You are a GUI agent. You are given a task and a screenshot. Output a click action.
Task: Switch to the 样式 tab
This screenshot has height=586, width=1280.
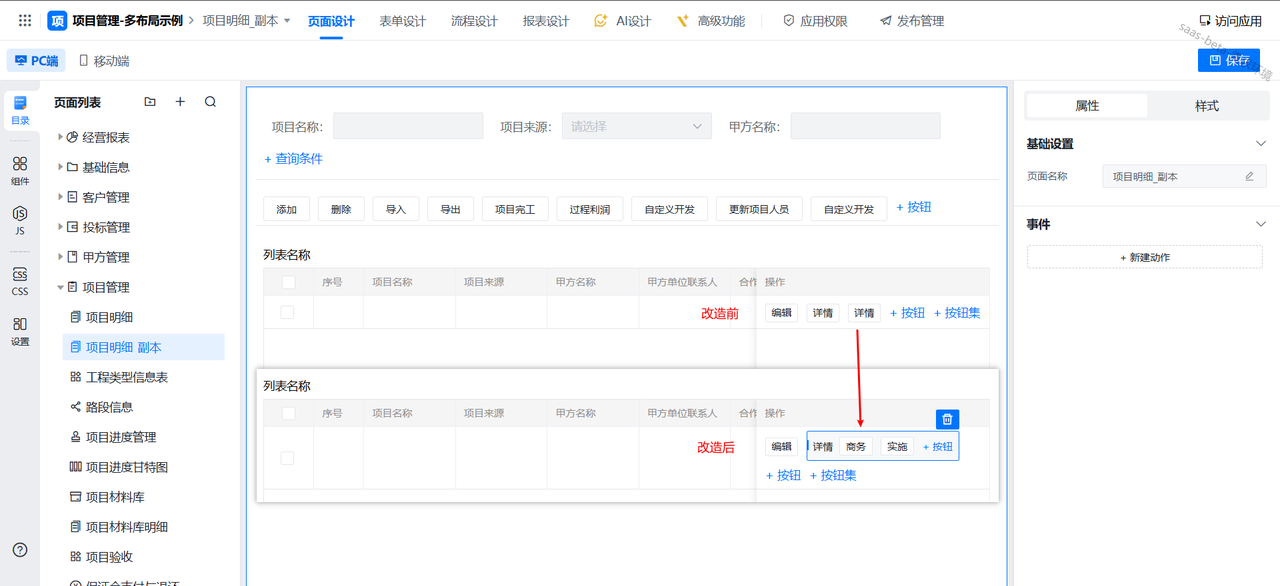click(1206, 106)
